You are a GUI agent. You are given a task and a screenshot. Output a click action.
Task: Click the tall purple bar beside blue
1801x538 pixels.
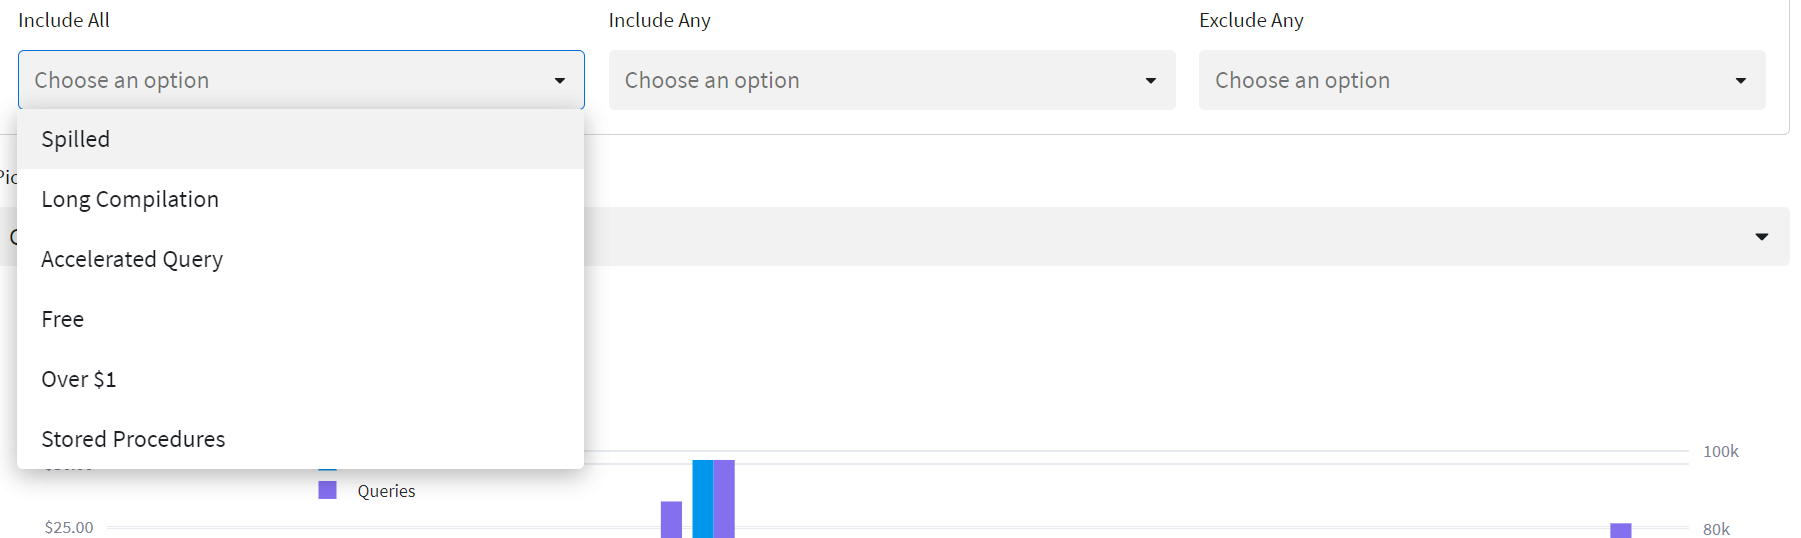pyautogui.click(x=724, y=499)
